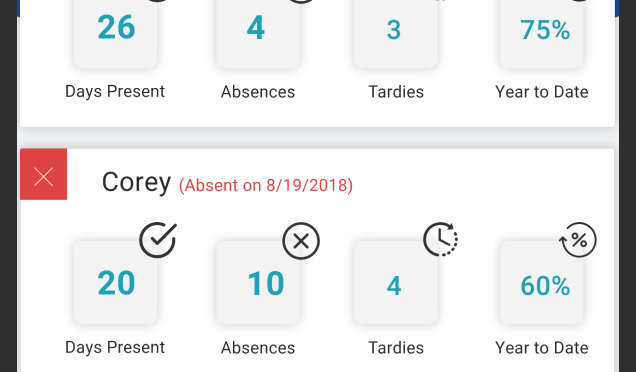Viewport: 636px width, 372px height.
Task: Click Corey's Absences label
Action: tap(258, 348)
